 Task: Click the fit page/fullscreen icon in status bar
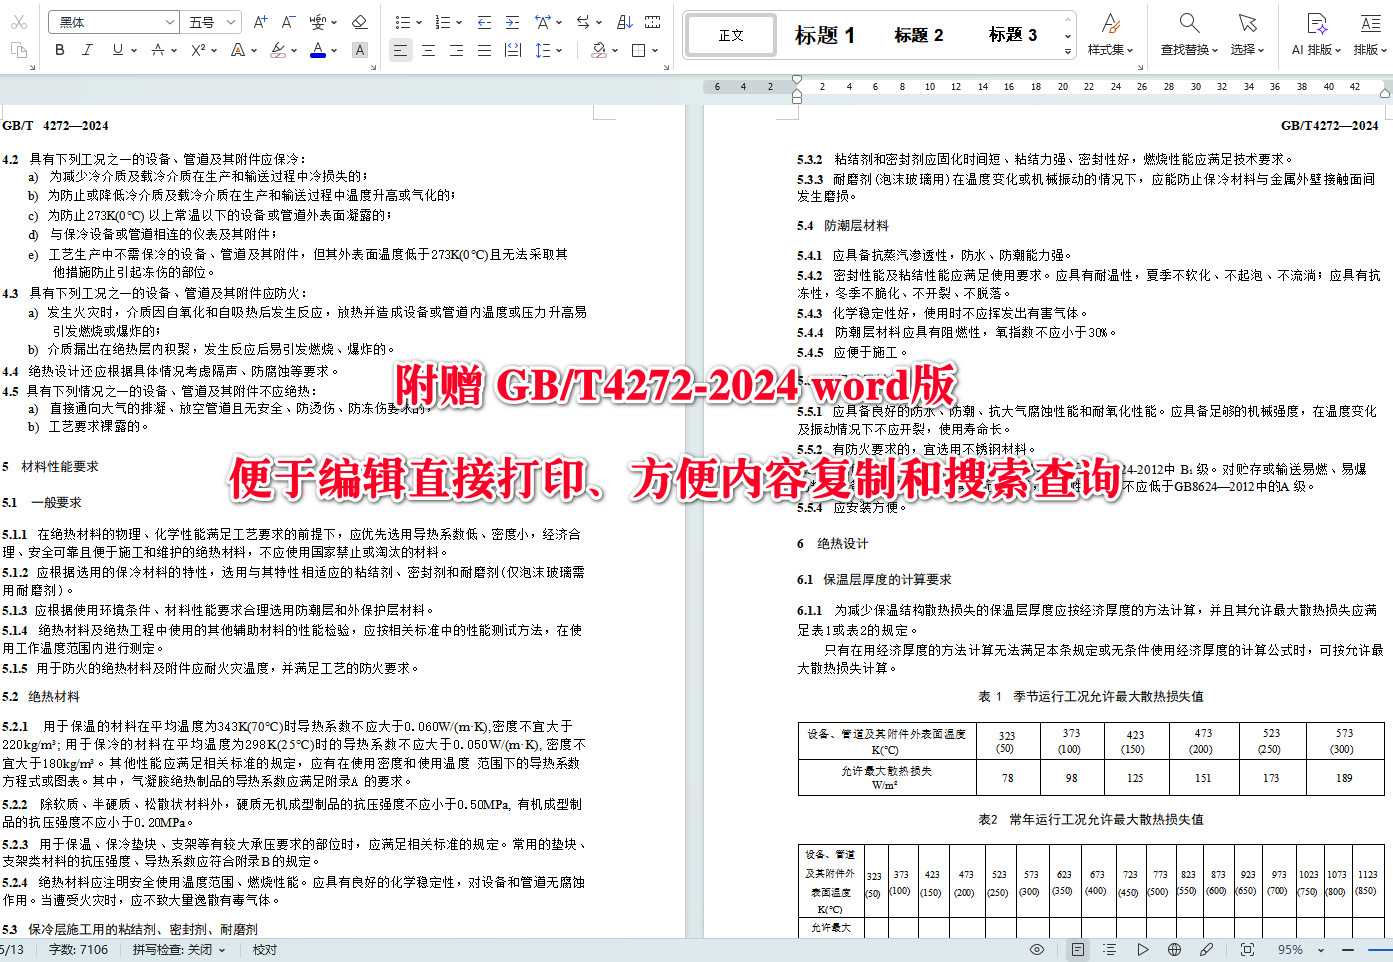1247,950
